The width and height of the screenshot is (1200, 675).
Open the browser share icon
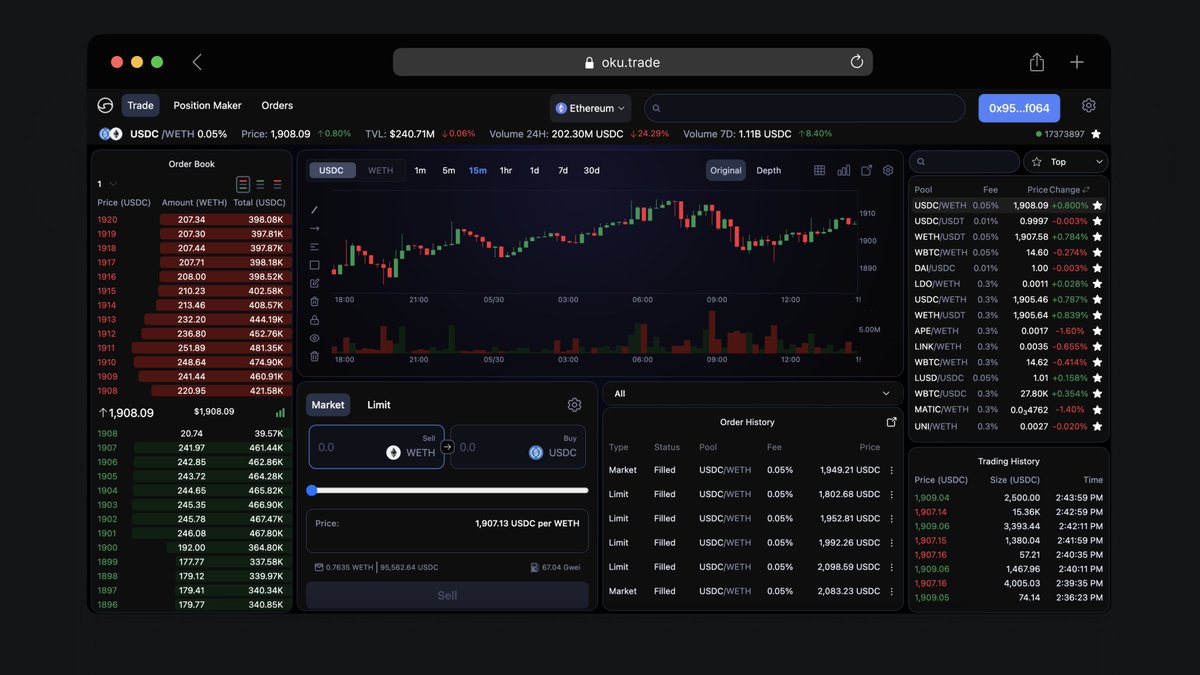pyautogui.click(x=1037, y=62)
